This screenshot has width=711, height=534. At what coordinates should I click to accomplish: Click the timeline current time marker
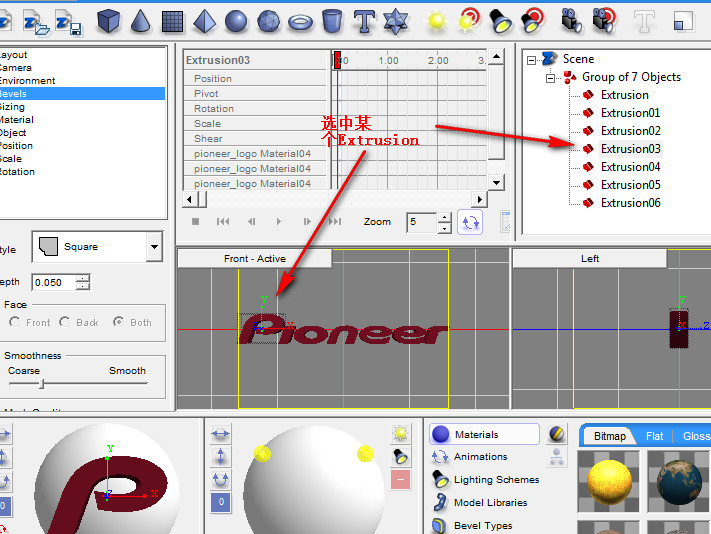point(337,60)
